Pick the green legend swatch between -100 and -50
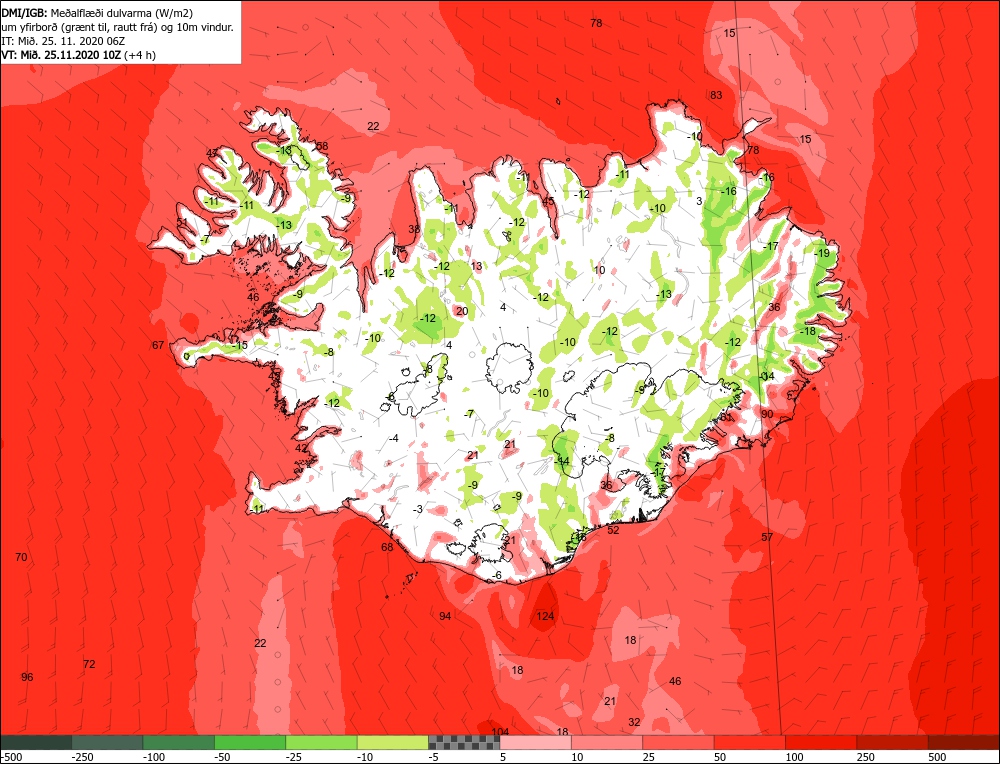 coord(179,742)
